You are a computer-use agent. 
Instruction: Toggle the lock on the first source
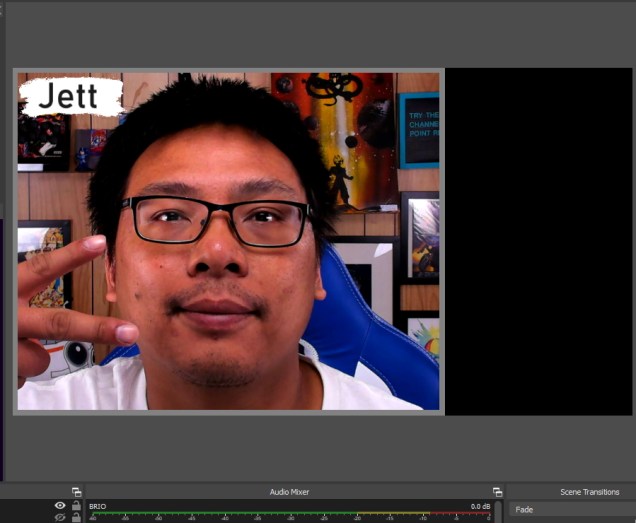pos(76,506)
